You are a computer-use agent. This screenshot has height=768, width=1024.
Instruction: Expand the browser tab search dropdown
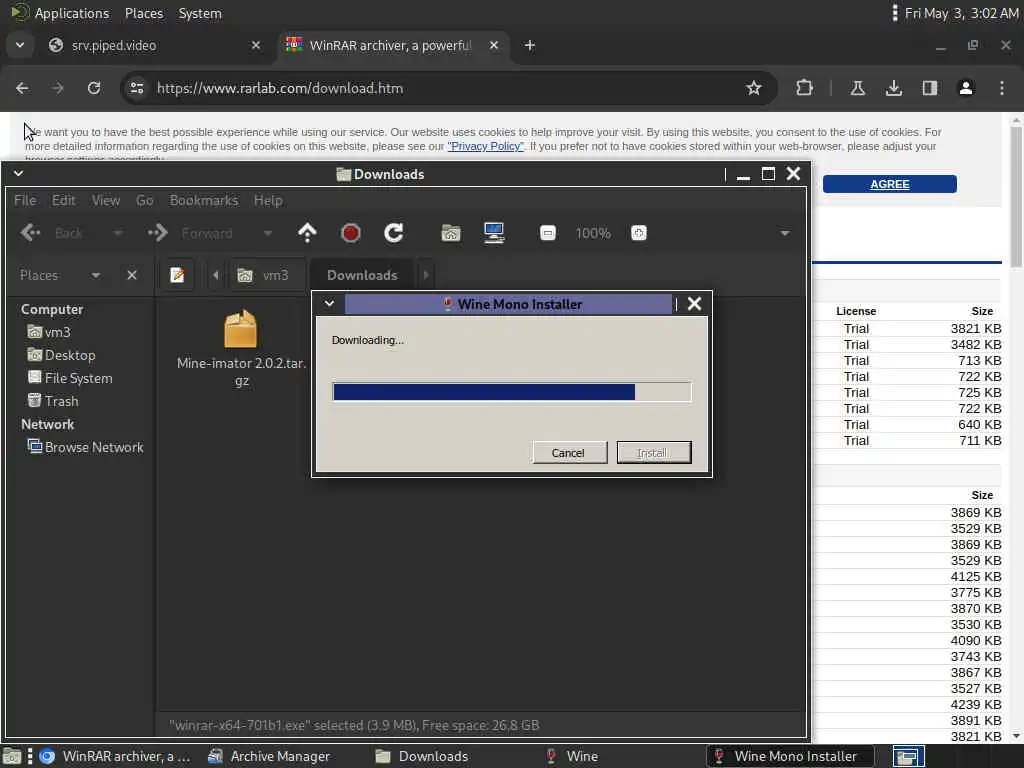tap(20, 45)
